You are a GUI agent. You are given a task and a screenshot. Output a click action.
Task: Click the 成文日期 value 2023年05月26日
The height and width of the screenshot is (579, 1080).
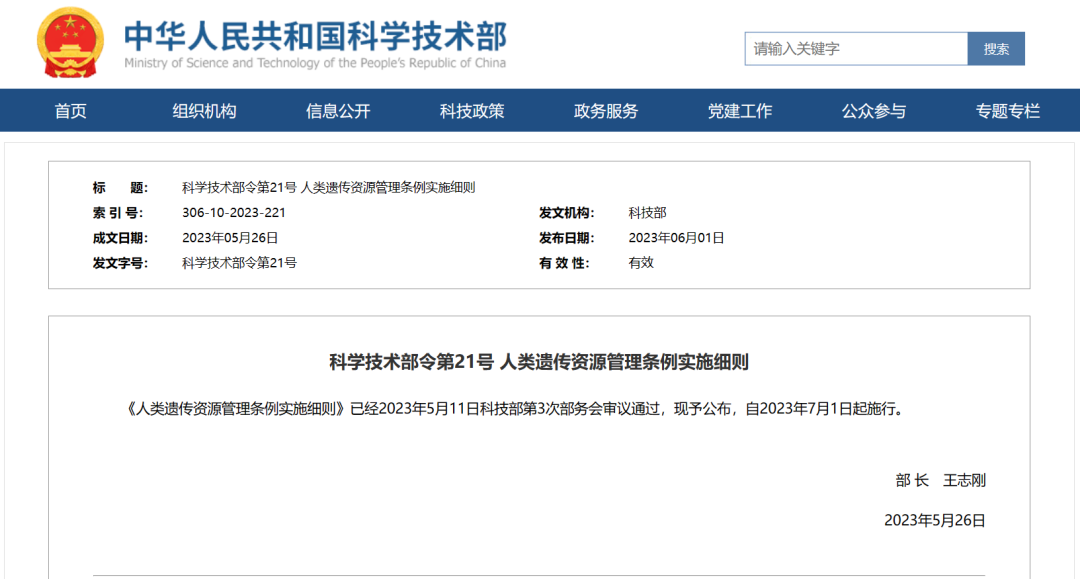tap(230, 238)
